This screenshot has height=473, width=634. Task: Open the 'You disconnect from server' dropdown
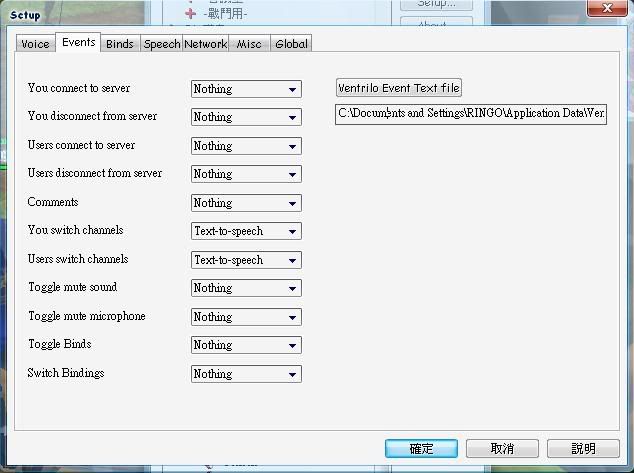coord(246,117)
